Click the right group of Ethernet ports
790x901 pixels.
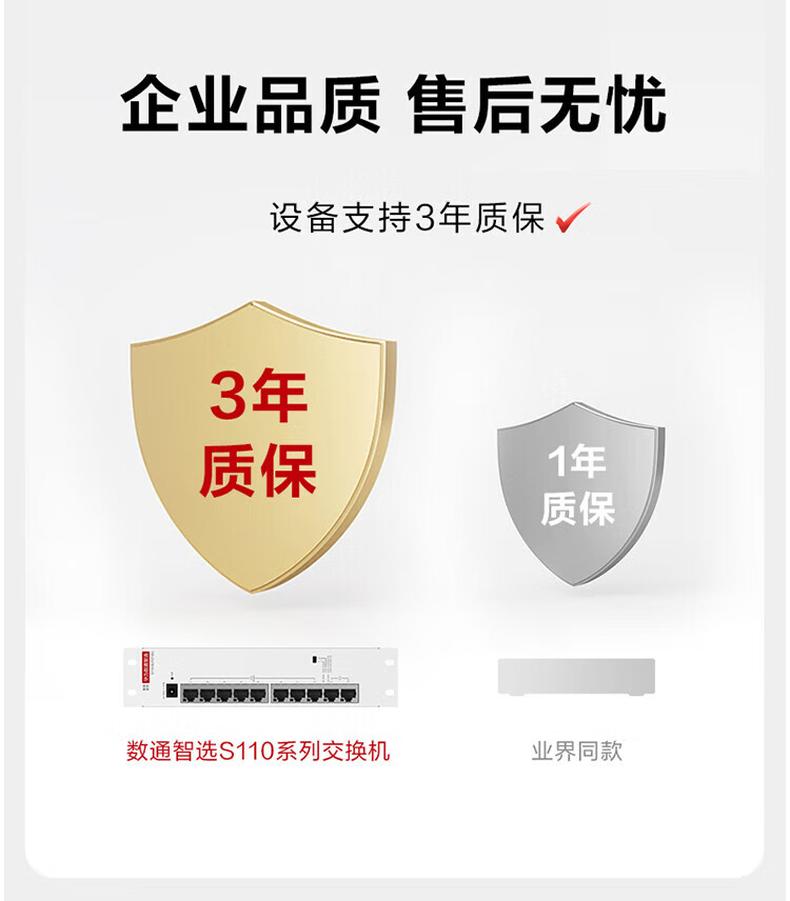(x=315, y=694)
